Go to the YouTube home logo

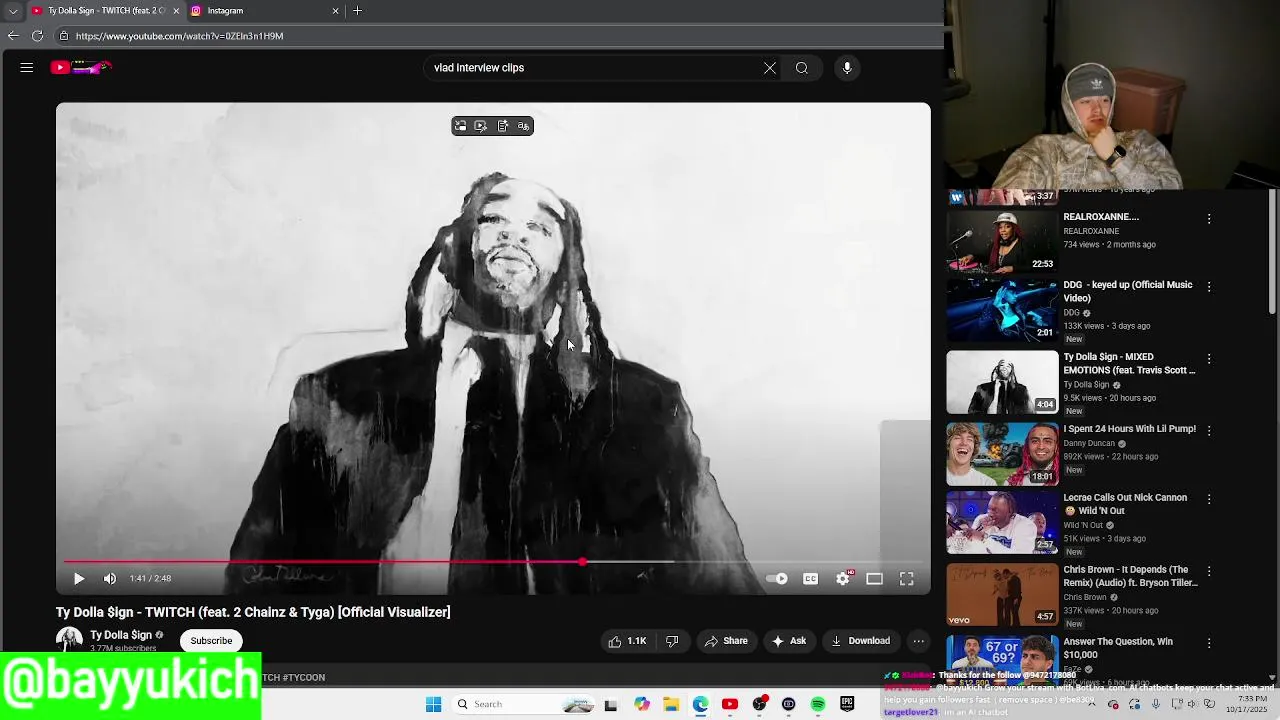tap(81, 68)
